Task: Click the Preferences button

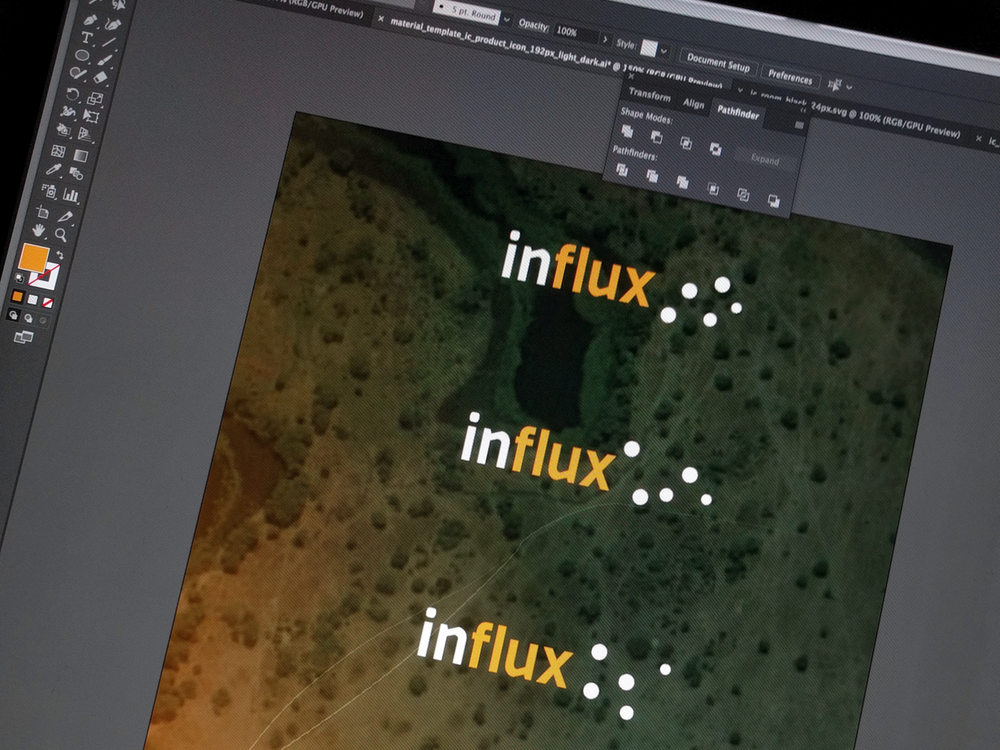Action: [x=790, y=77]
